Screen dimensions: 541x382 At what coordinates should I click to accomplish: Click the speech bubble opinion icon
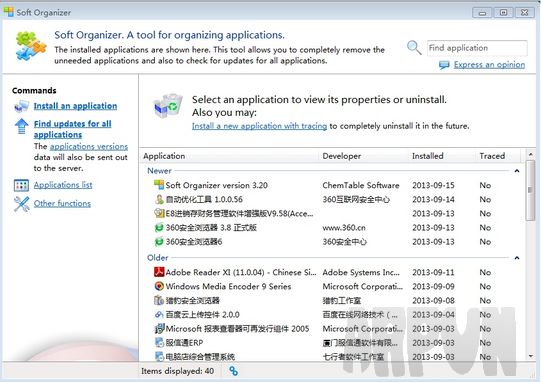coord(444,65)
